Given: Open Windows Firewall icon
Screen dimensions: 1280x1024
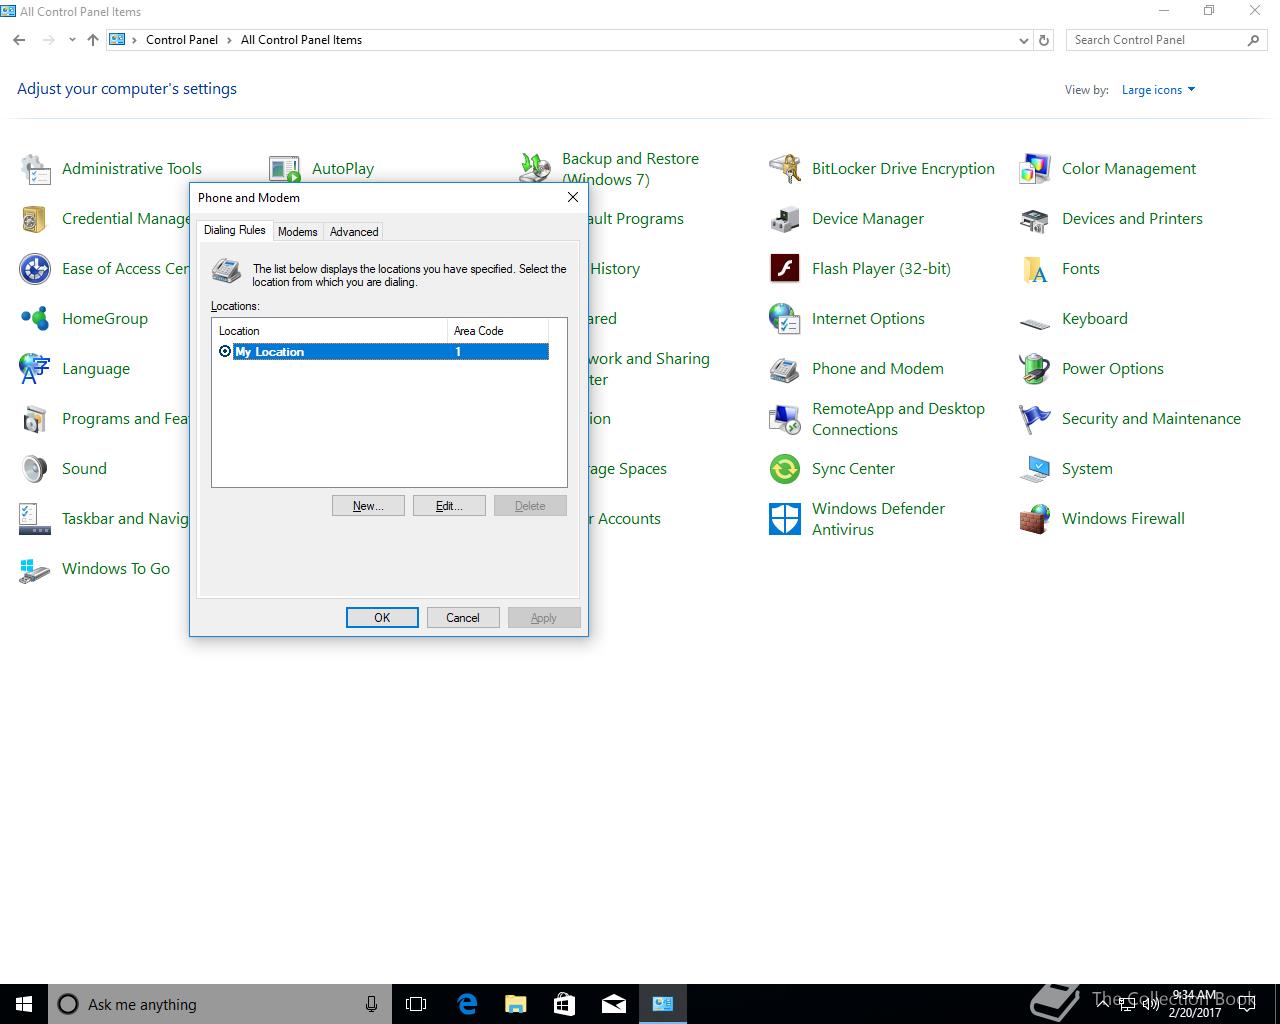Looking at the screenshot, I should (1035, 519).
